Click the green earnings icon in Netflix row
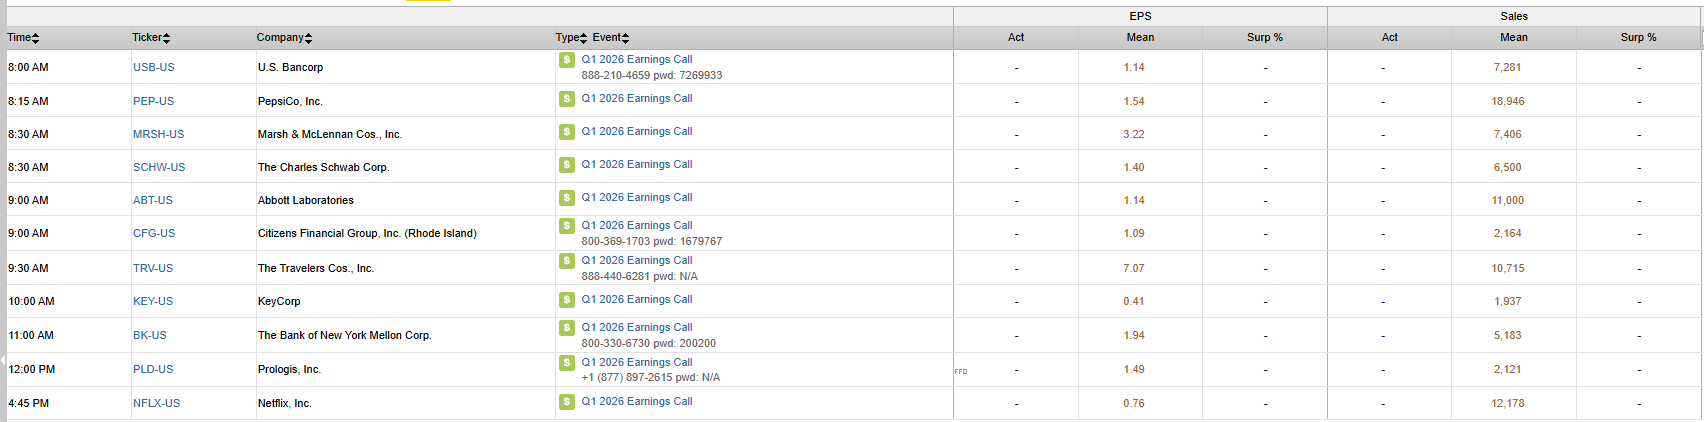The height and width of the screenshot is (422, 1704). (x=567, y=402)
